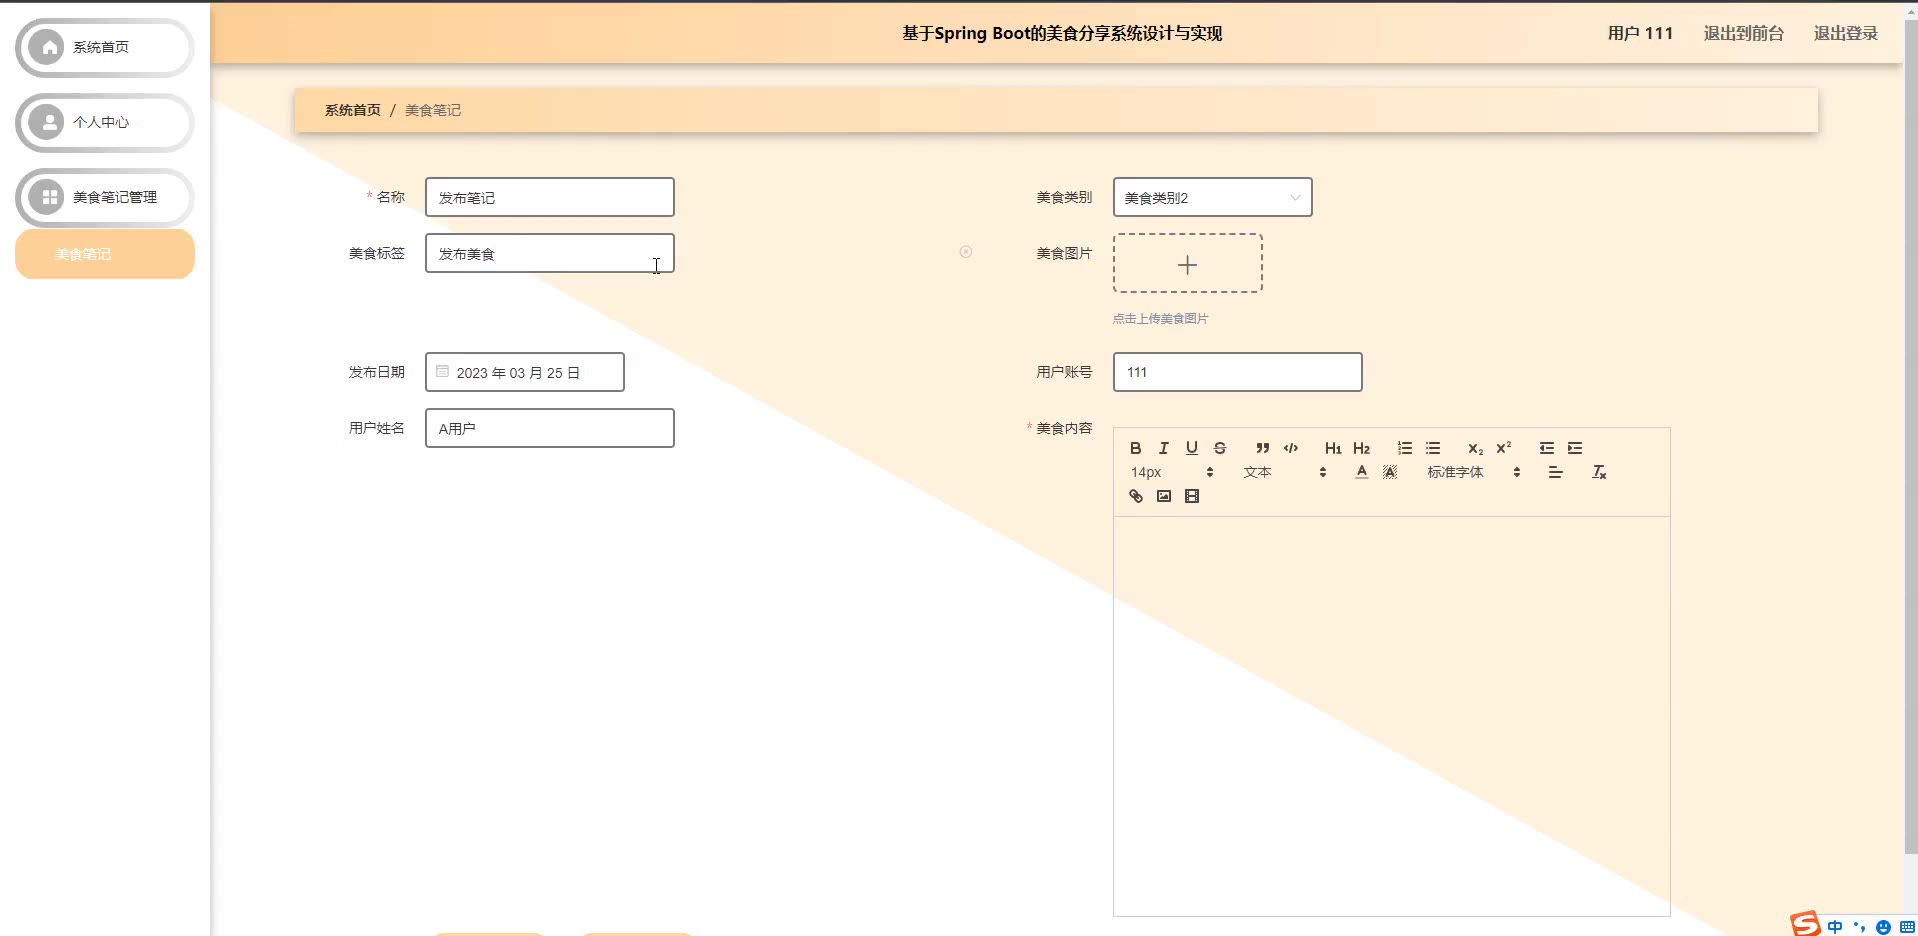Open the 发布日期 date field

click(x=524, y=372)
